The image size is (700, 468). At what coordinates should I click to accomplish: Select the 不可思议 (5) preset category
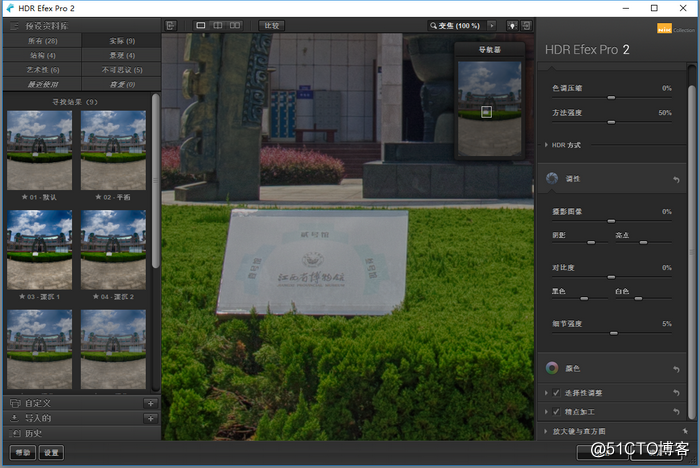(x=122, y=70)
